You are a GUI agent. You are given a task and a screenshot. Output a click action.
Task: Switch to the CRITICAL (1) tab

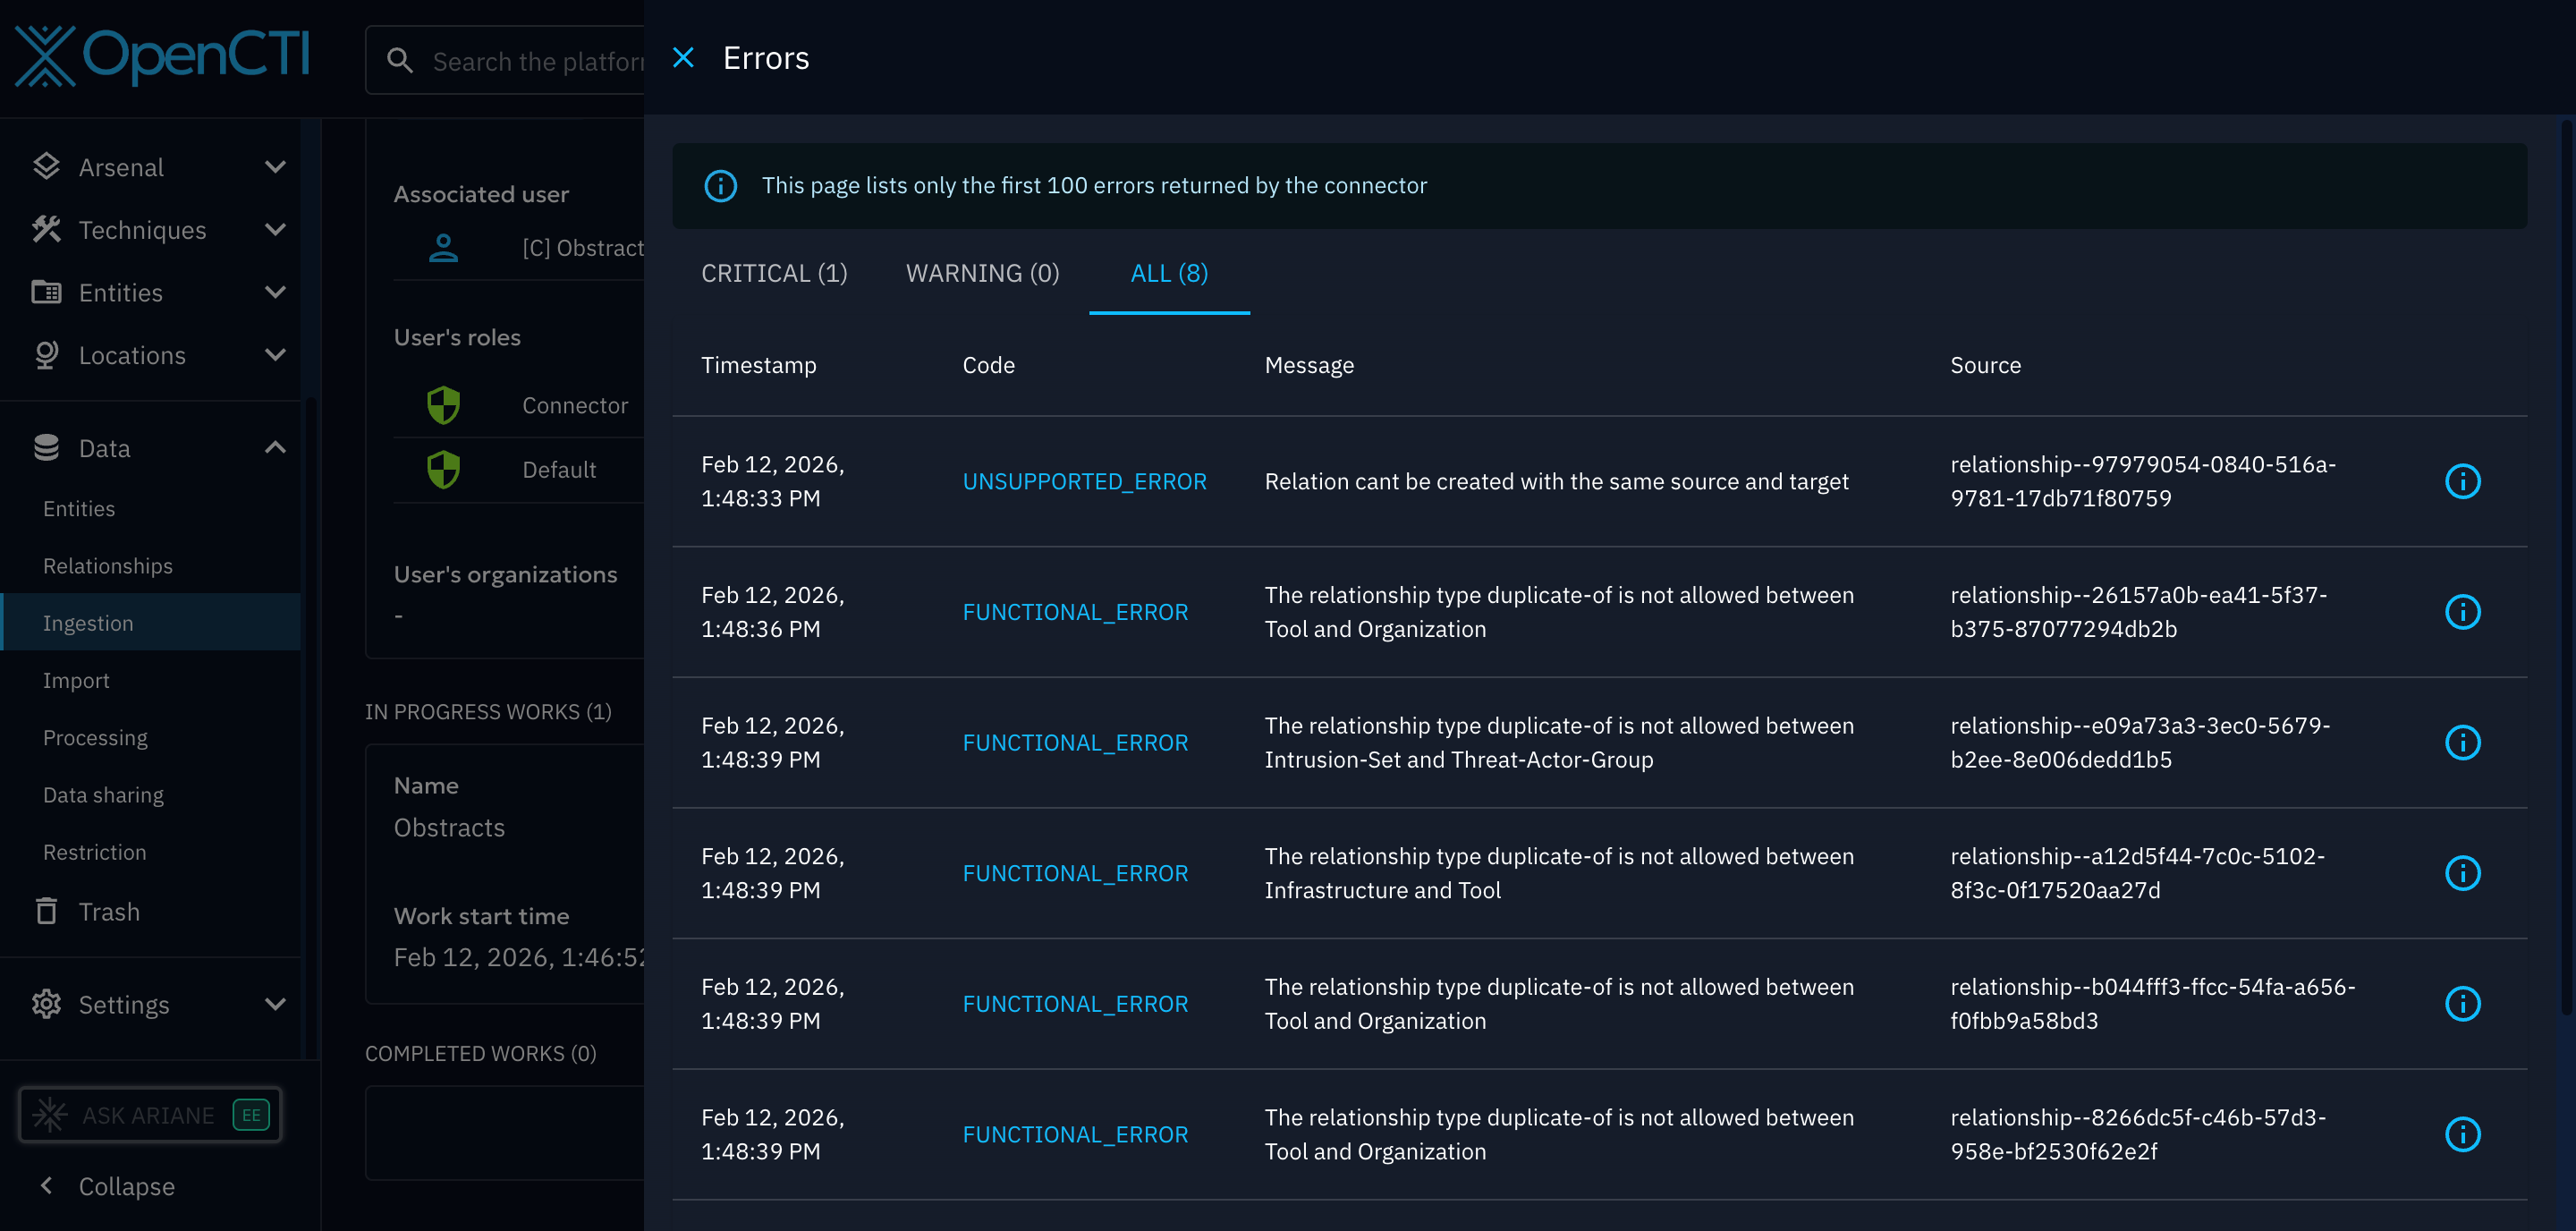(x=774, y=273)
